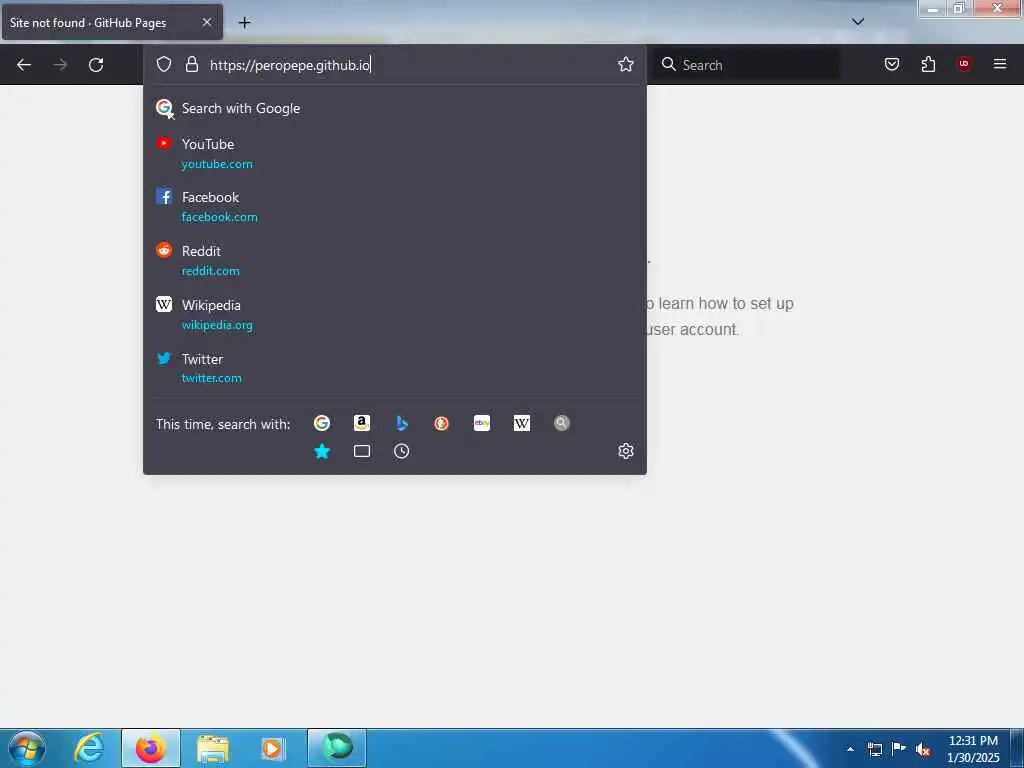This screenshot has height=768, width=1024.
Task: Expand the list all tabs chevron
Action: 857,22
